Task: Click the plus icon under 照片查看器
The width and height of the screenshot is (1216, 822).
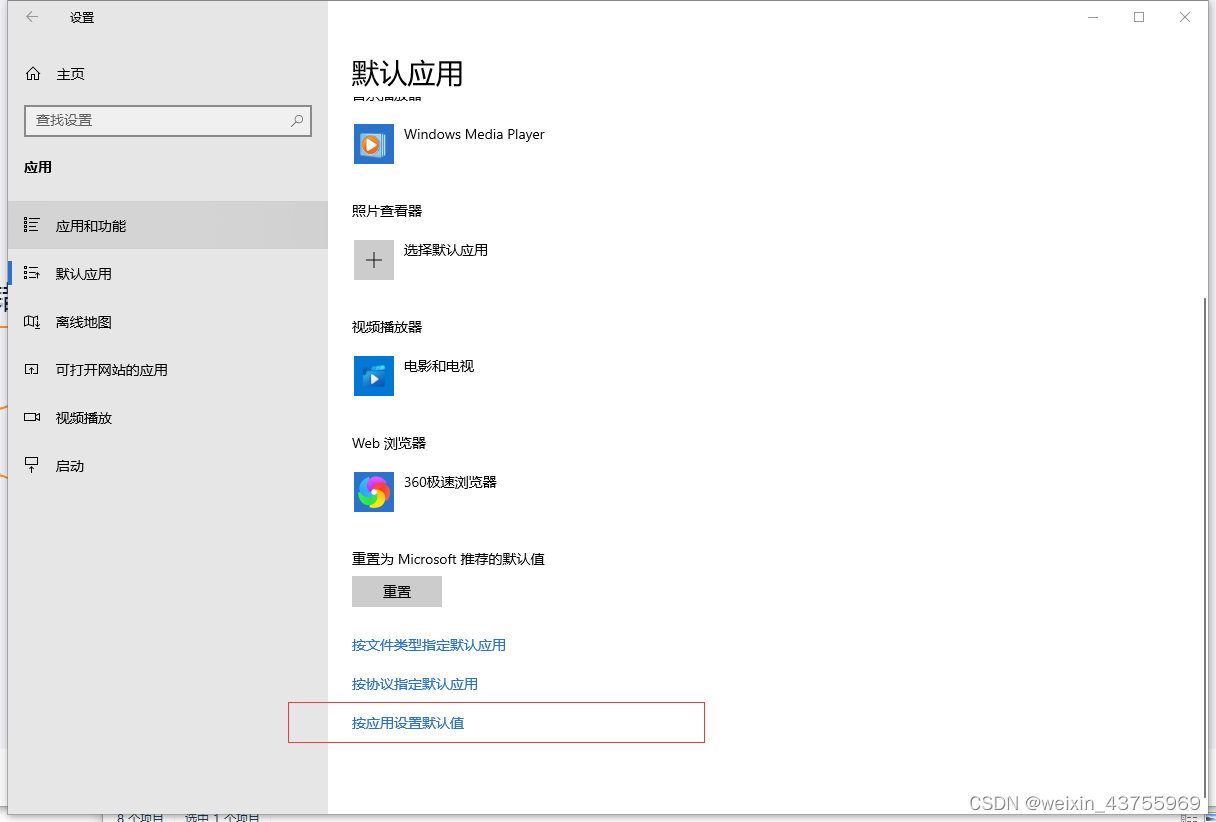Action: pyautogui.click(x=374, y=260)
